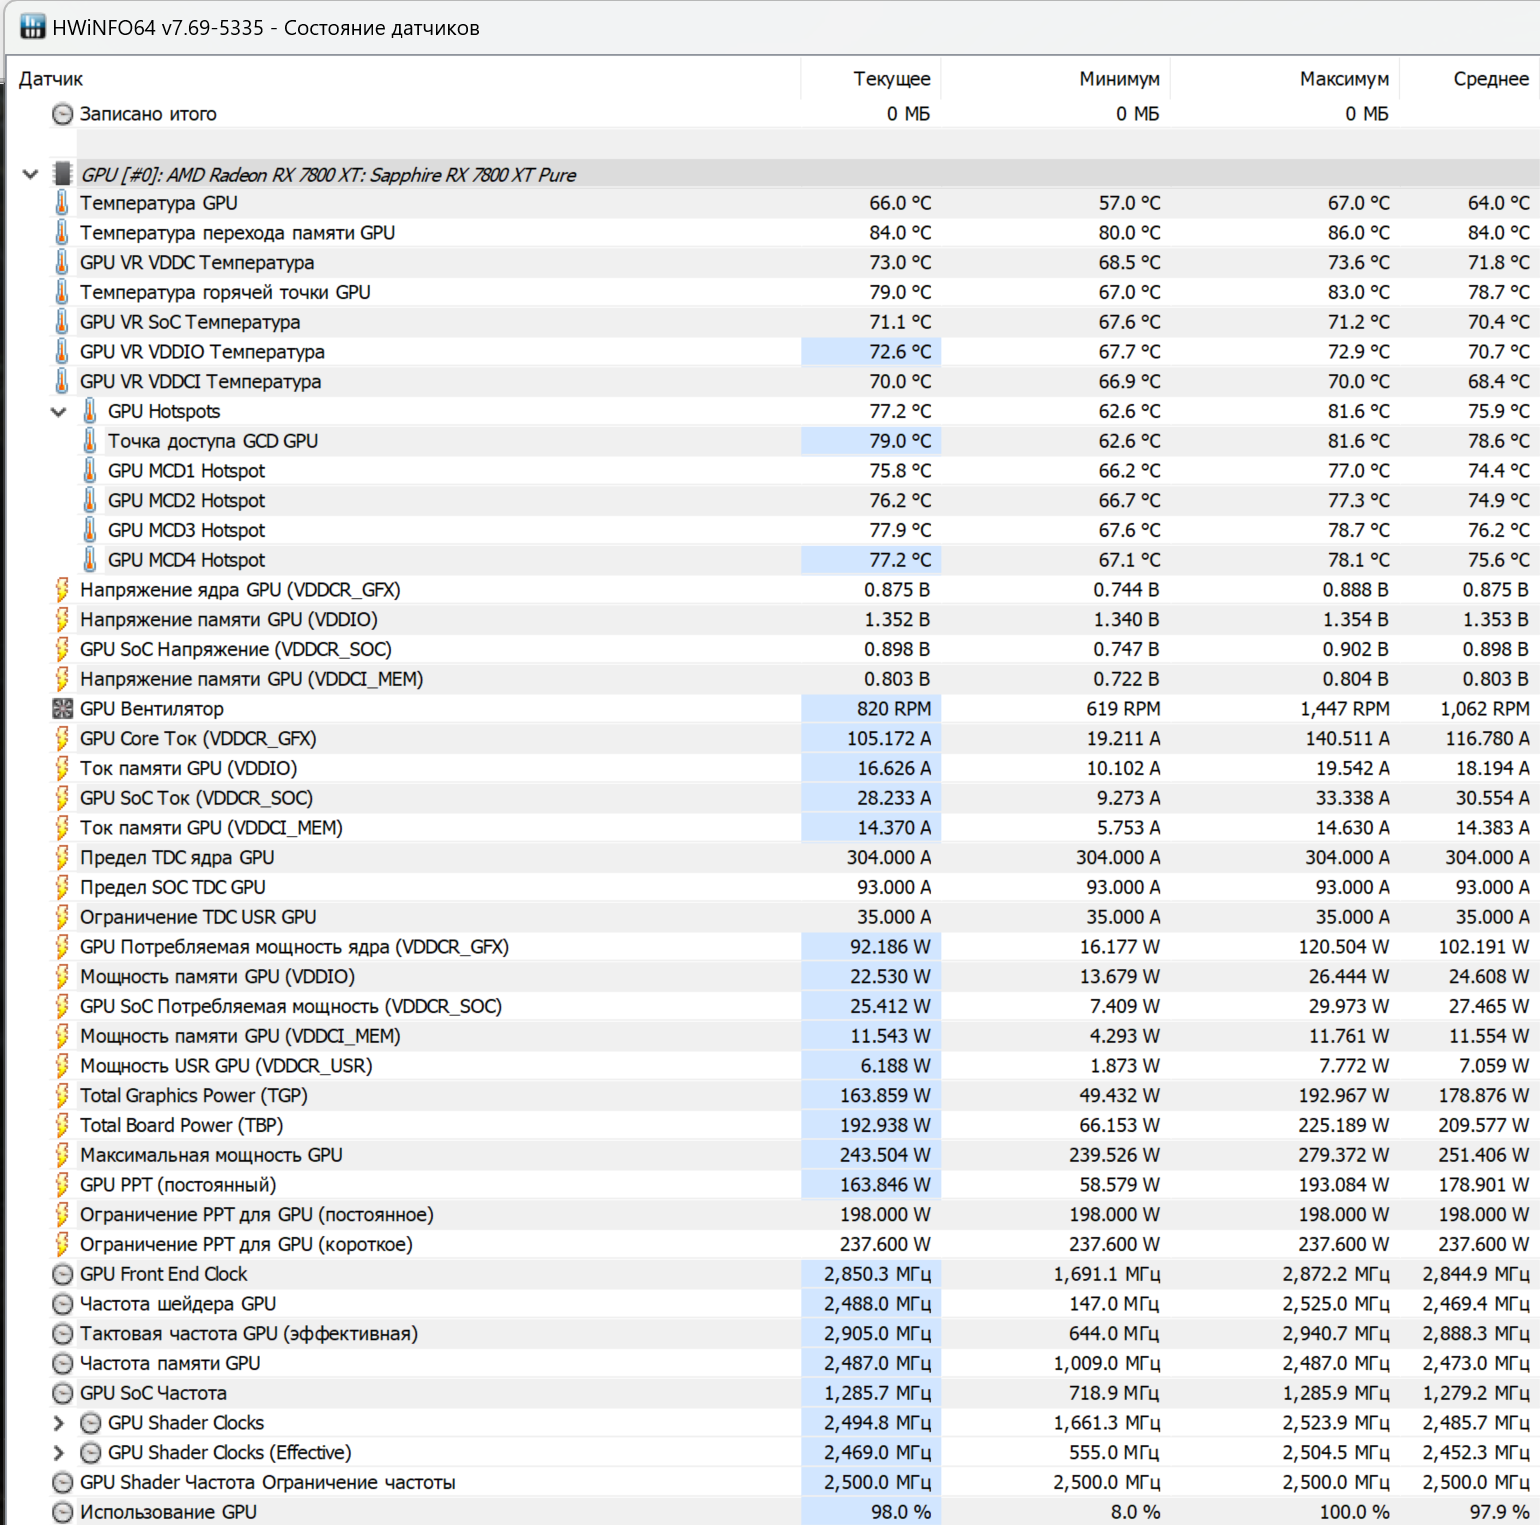Image resolution: width=1540 pixels, height=1525 pixels.
Task: Click the fan icon for GPU Вентилятор
Action: pyautogui.click(x=62, y=709)
